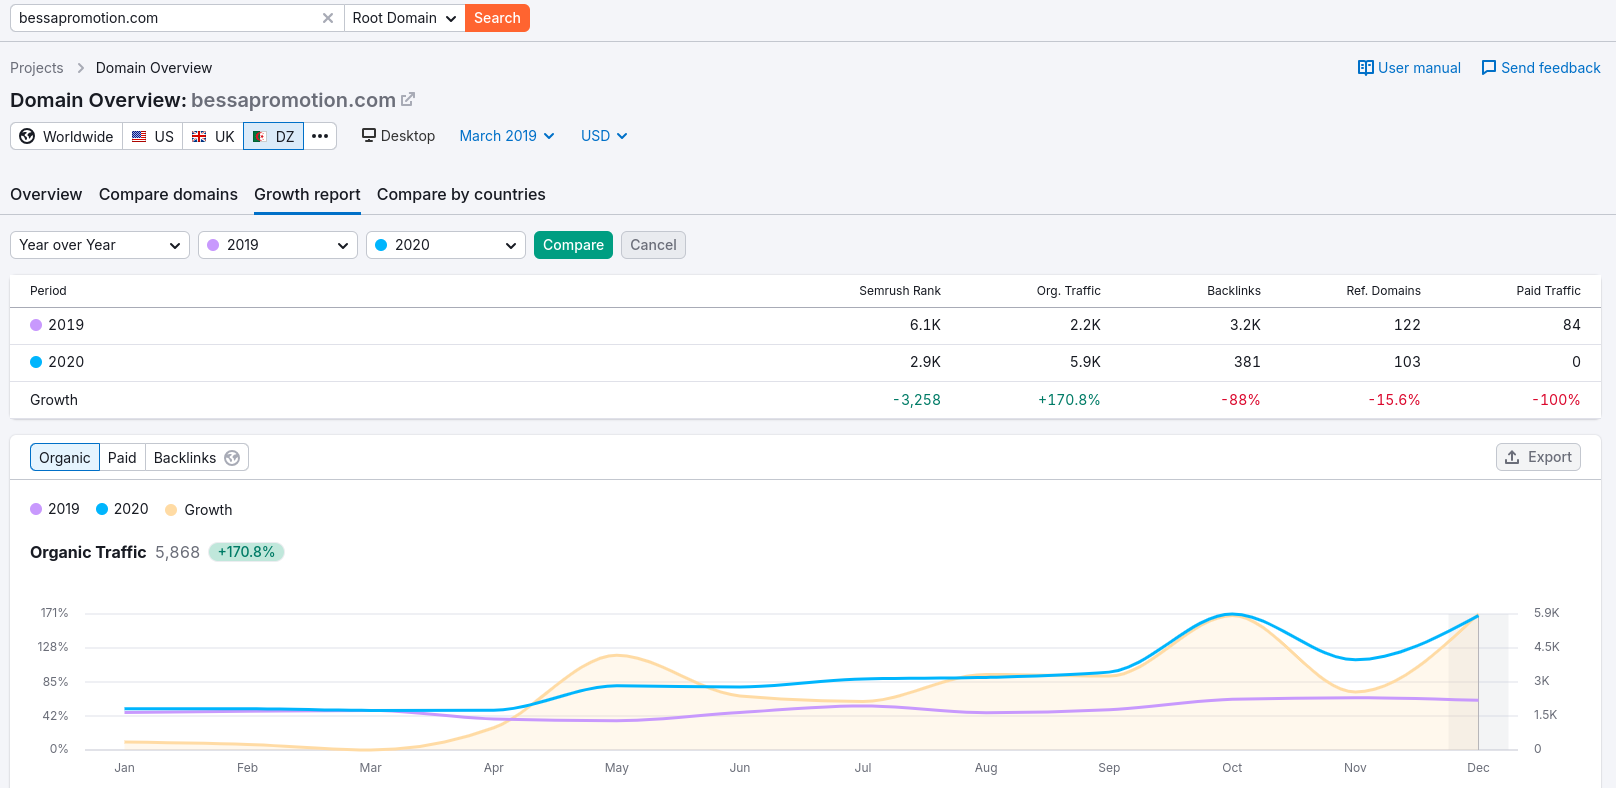This screenshot has height=788, width=1616.
Task: Click the UK flag icon
Action: point(199,137)
